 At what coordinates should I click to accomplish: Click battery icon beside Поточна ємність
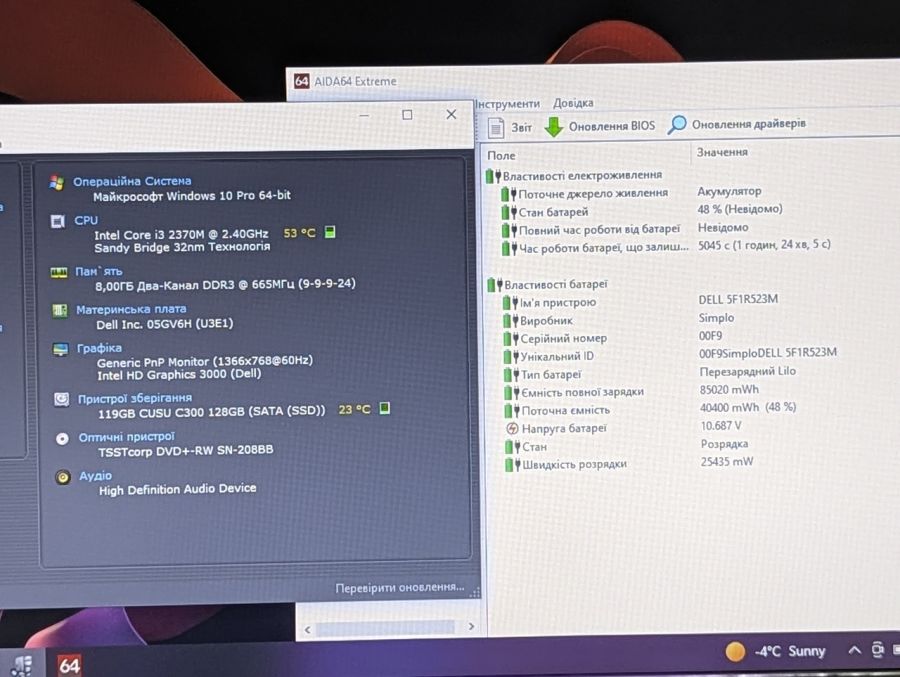point(512,411)
